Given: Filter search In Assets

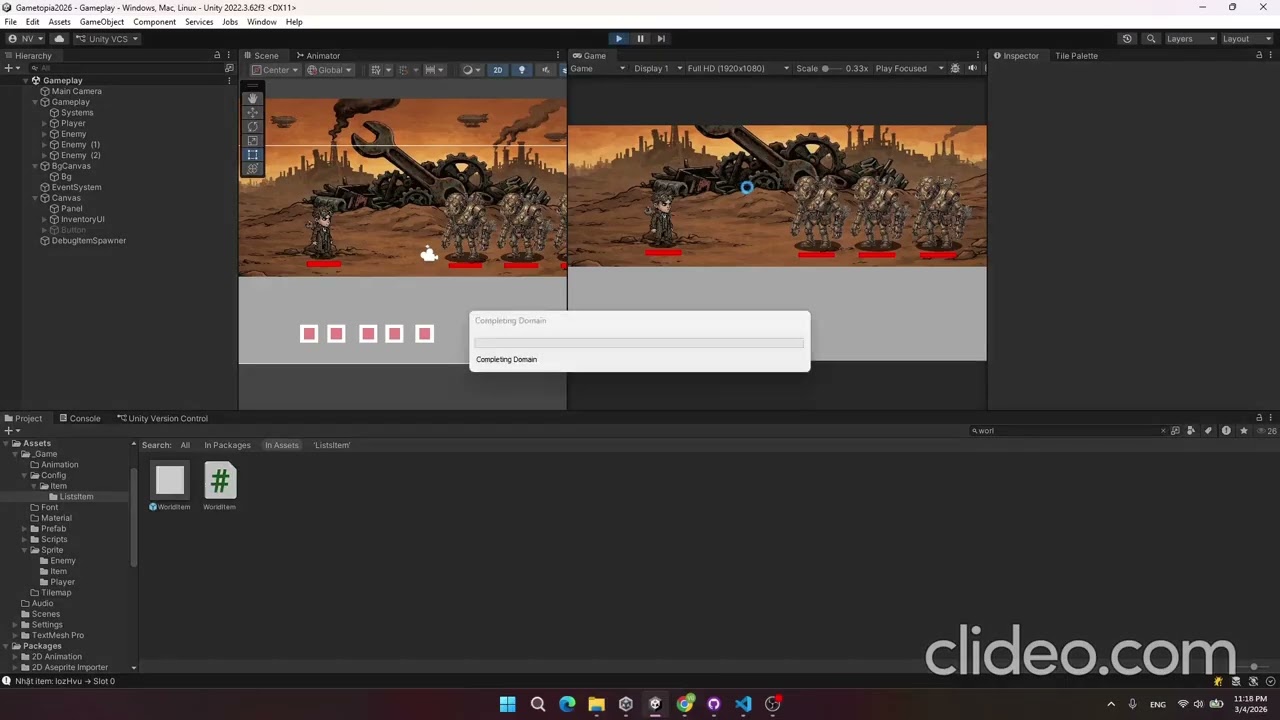Looking at the screenshot, I should point(281,445).
